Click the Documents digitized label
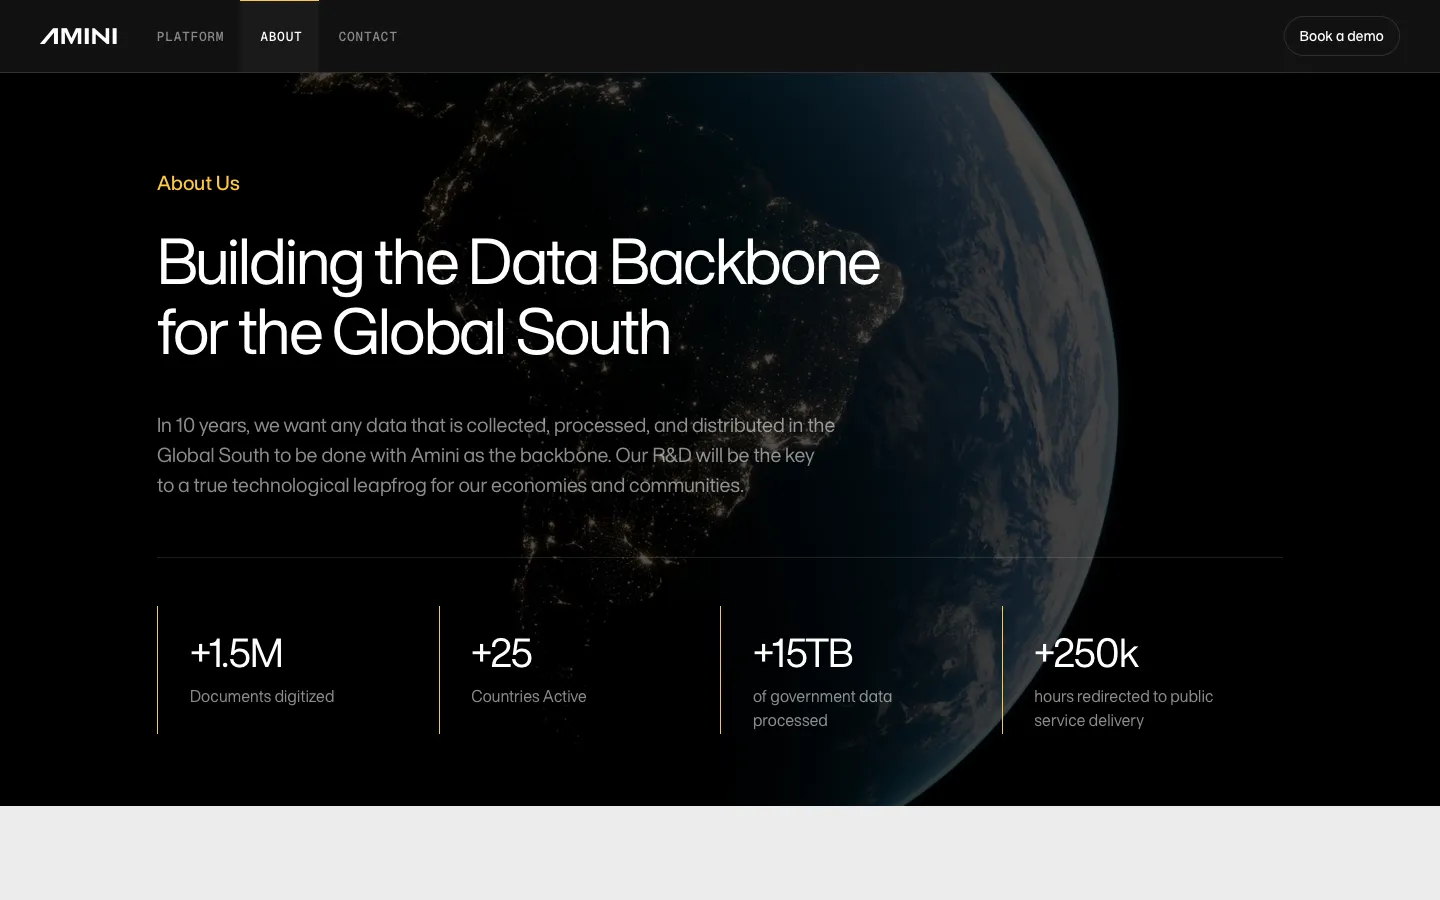Screen dimensions: 1440x900 tap(262, 696)
